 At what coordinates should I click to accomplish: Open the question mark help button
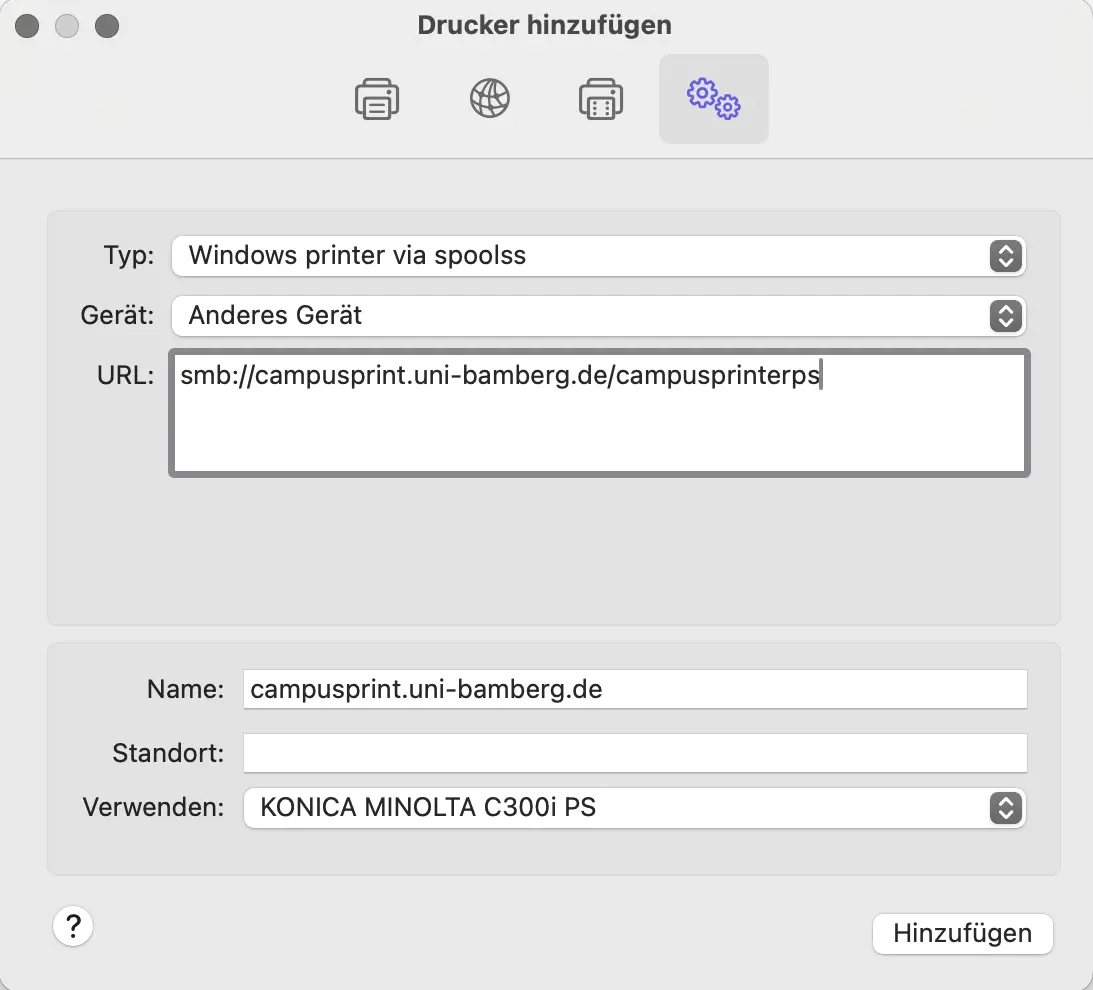(x=73, y=926)
